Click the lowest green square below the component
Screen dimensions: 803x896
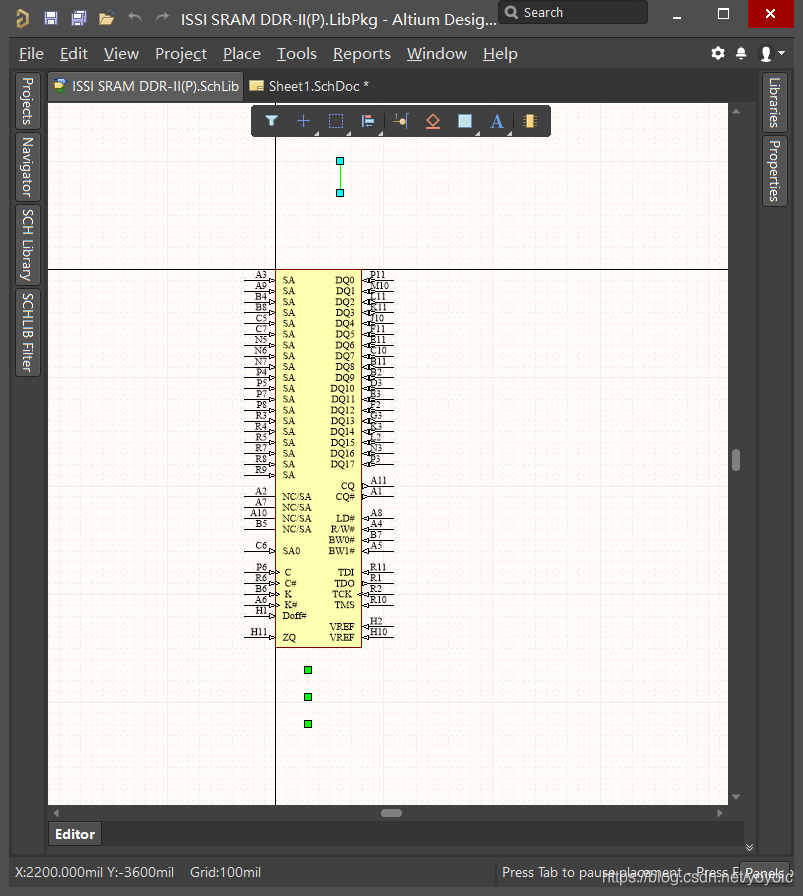[308, 724]
